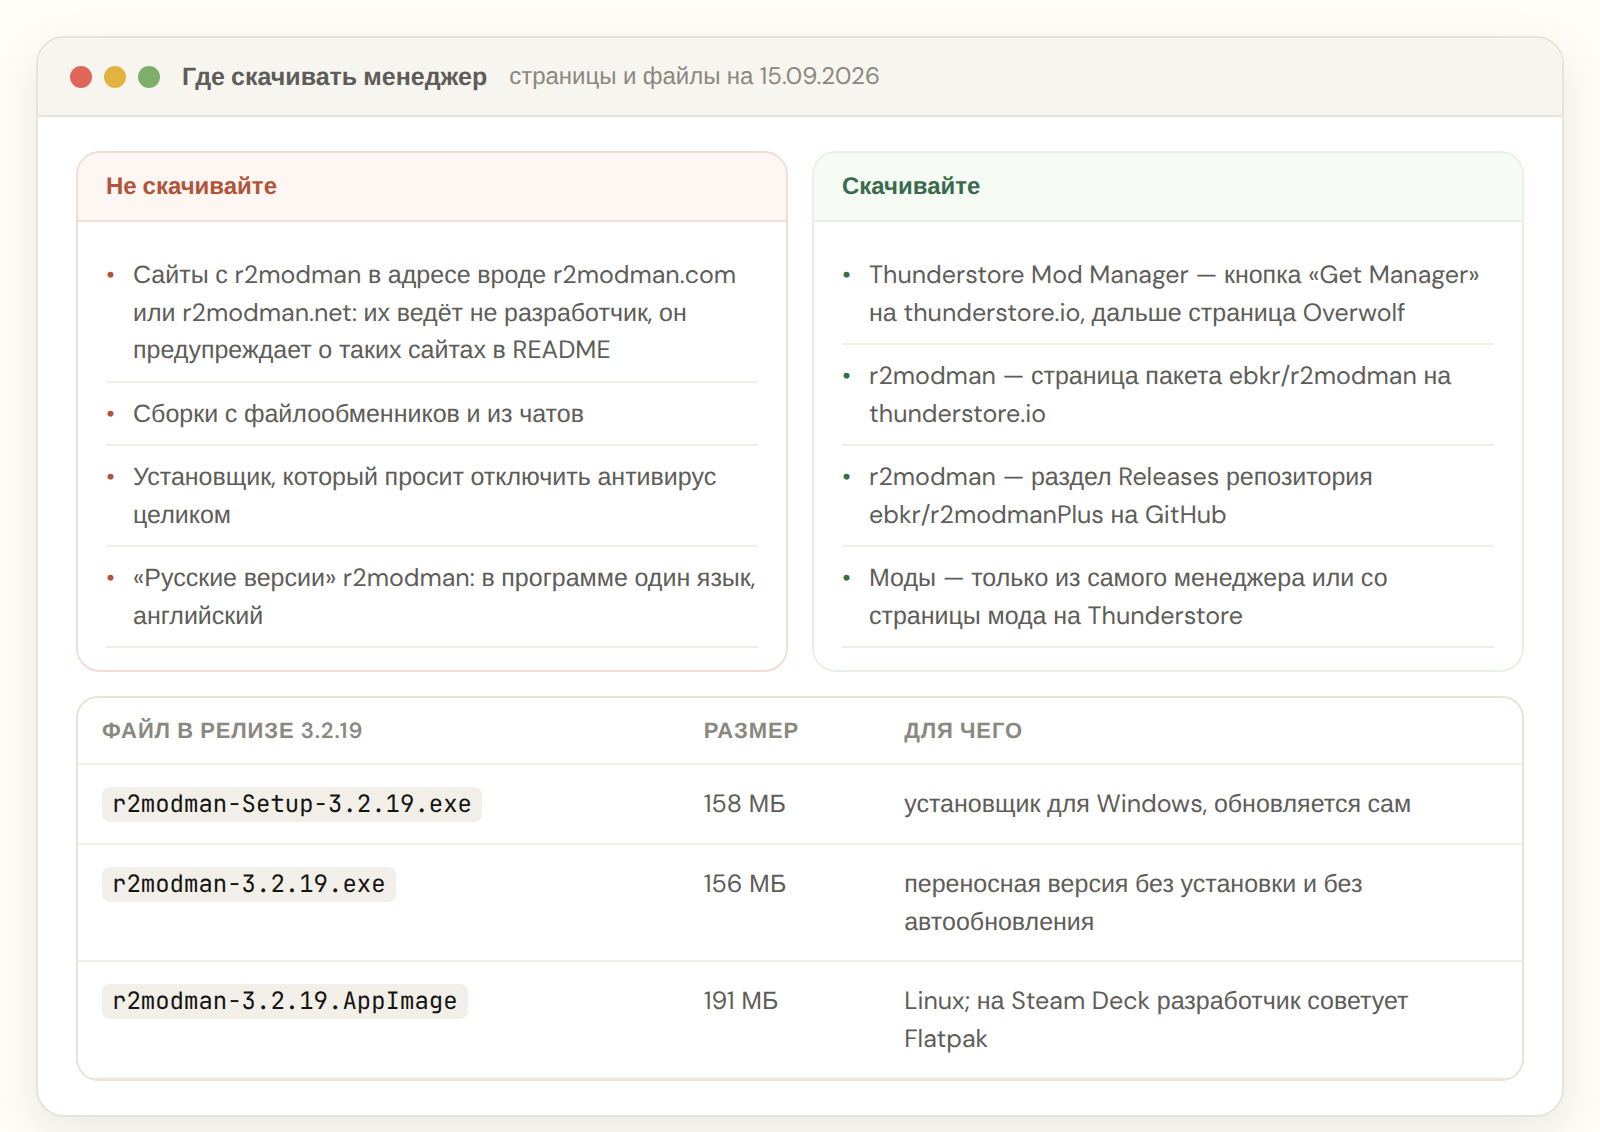Select file name r2modman-3.2.19.AppImage

click(285, 1001)
